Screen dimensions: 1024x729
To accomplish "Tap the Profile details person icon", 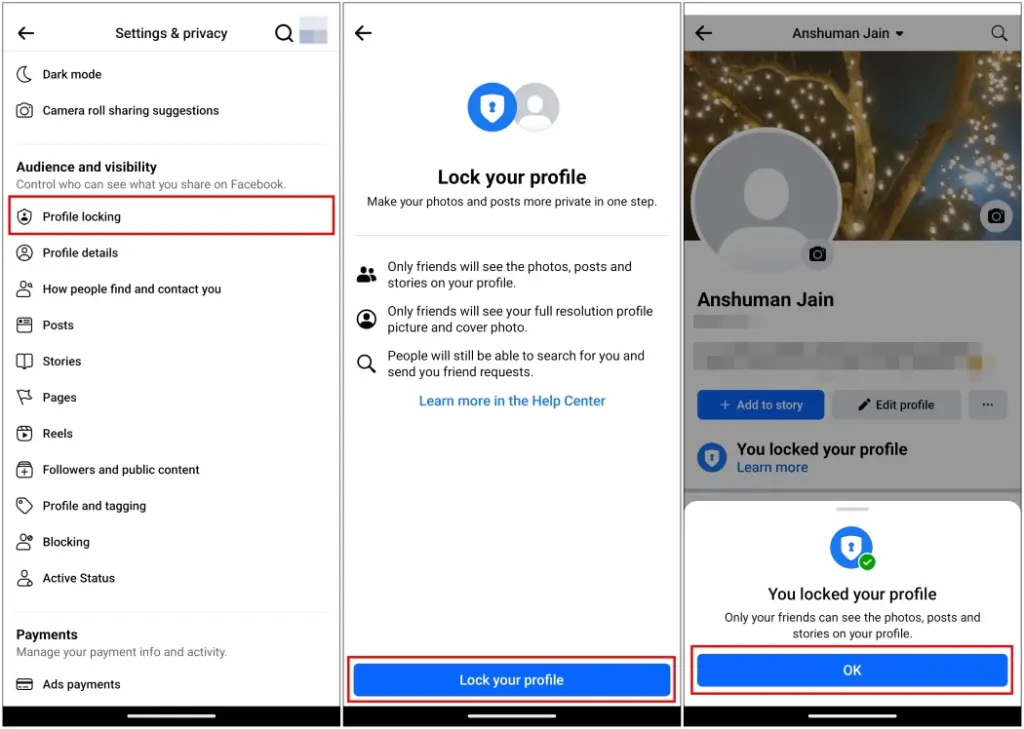I will (24, 253).
